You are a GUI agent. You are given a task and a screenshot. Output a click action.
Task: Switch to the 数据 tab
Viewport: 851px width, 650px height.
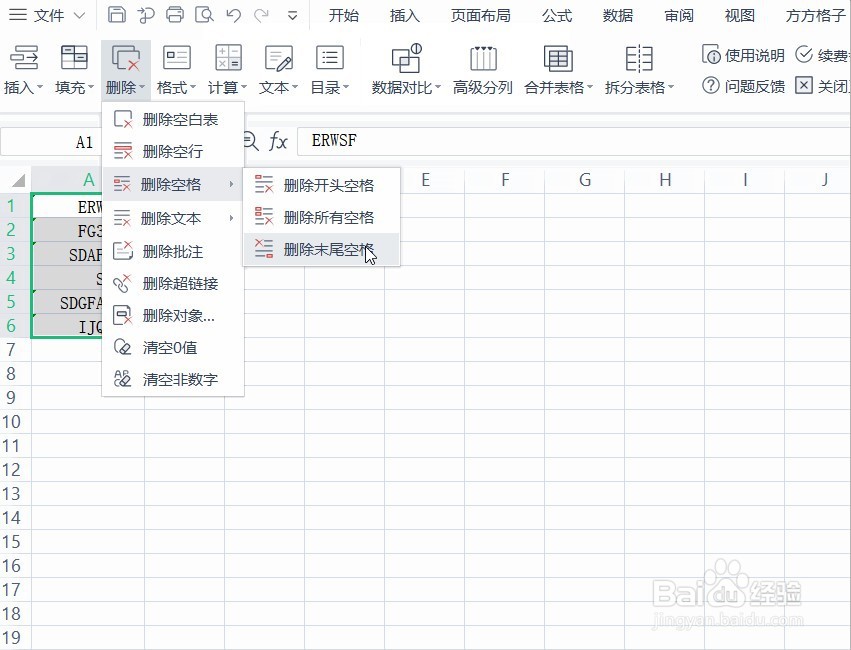pos(618,16)
